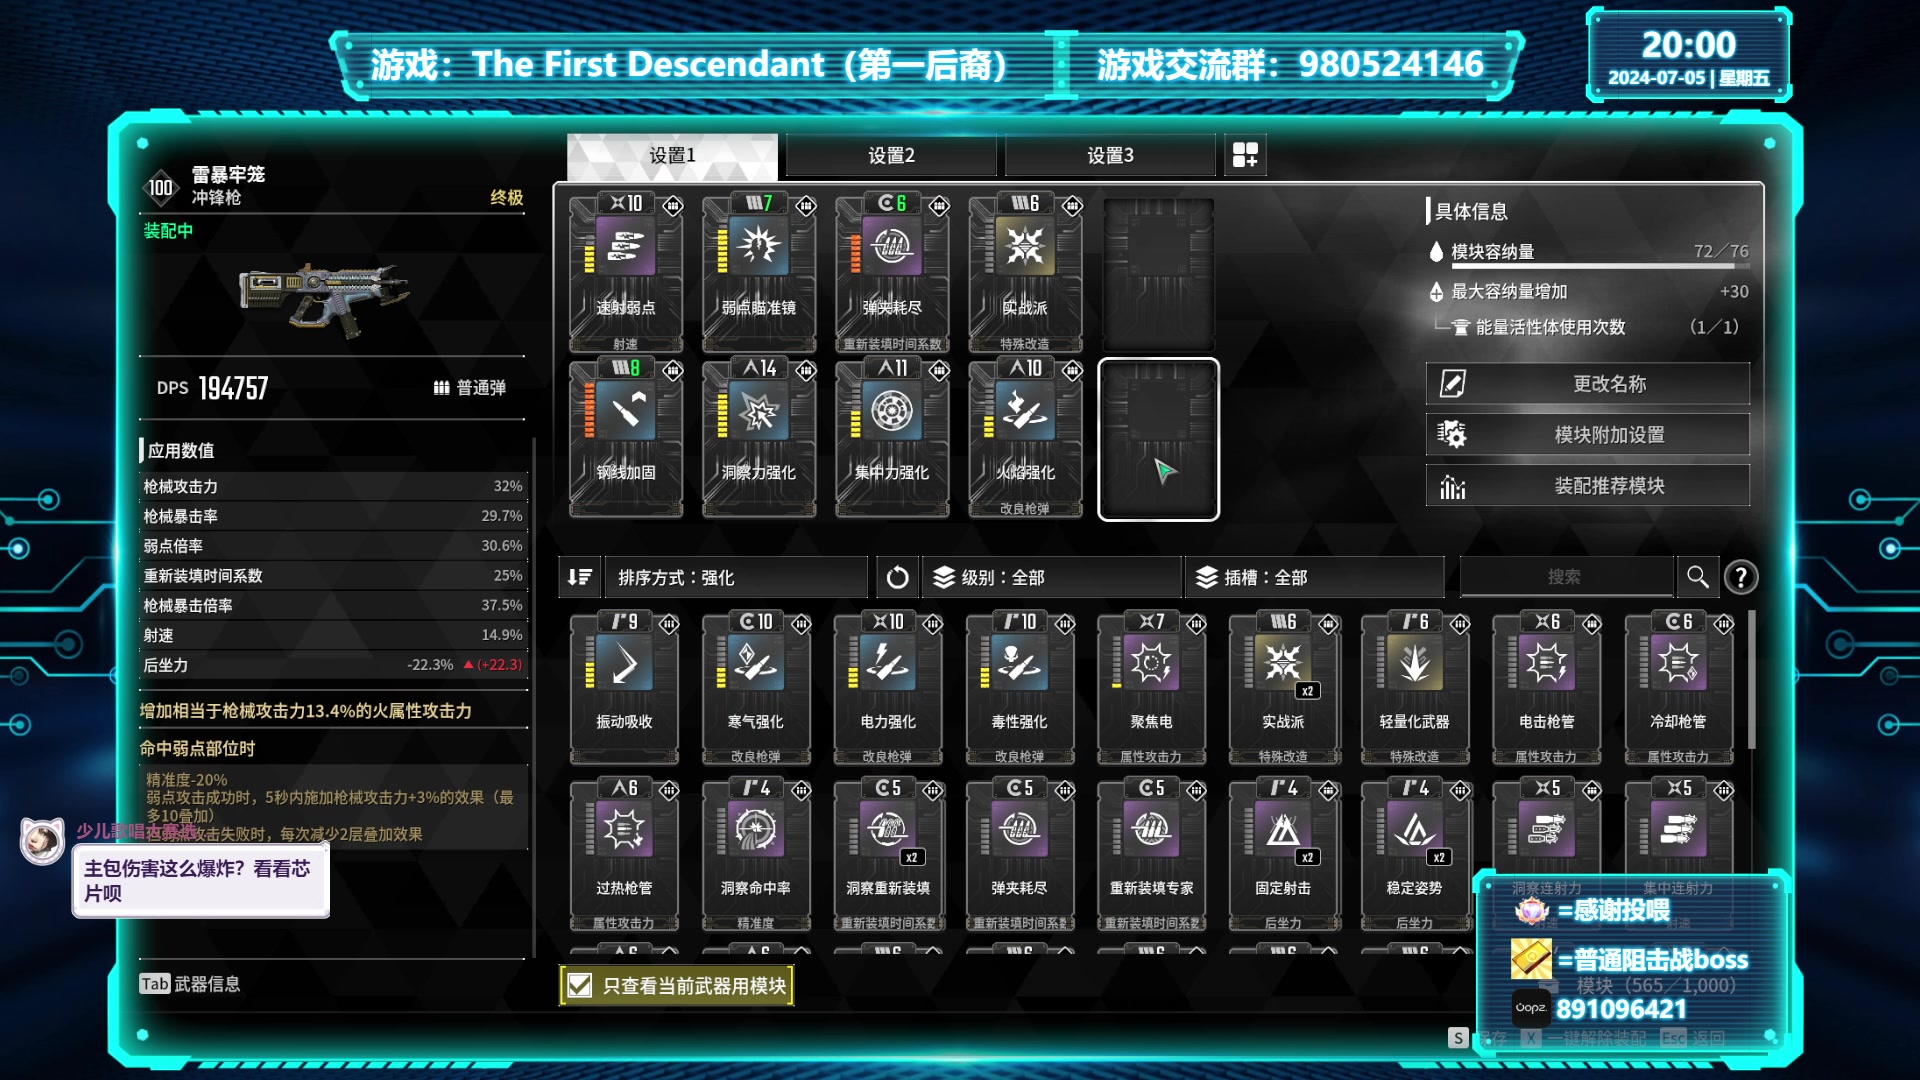The image size is (1920, 1080).
Task: Select the equipped 弹夹耗尽 module in top row
Action: point(892,272)
